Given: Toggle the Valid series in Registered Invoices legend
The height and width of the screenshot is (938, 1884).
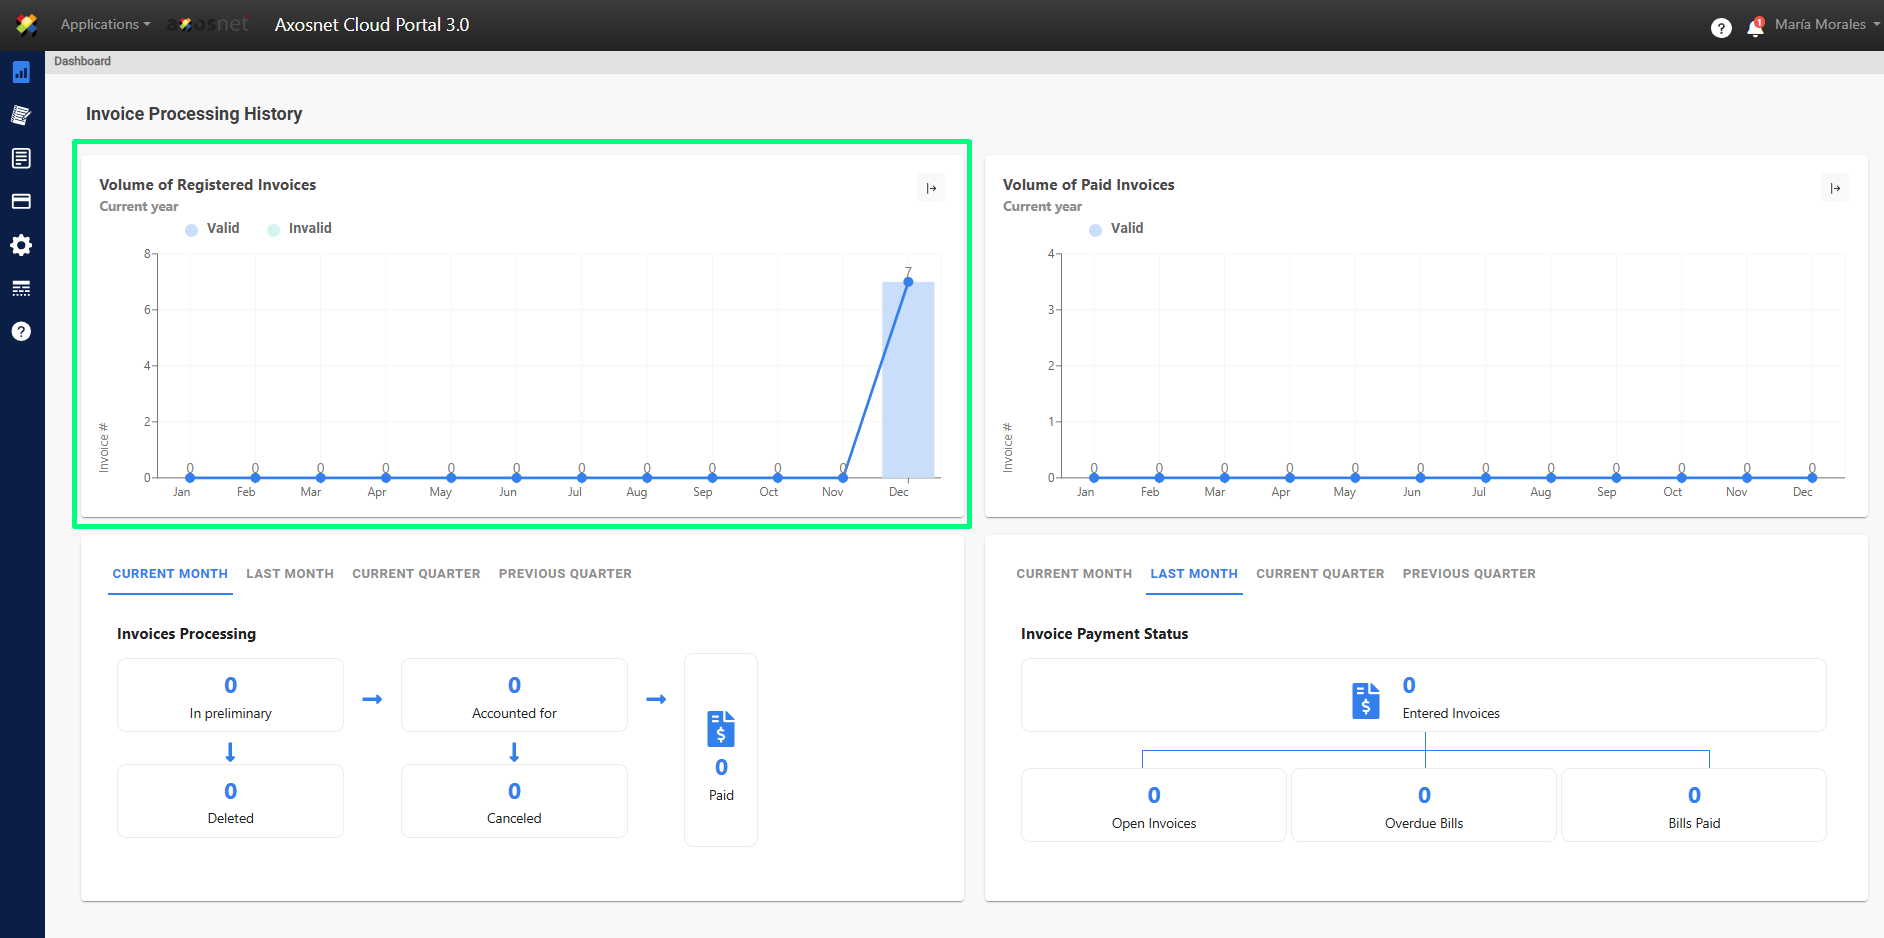Looking at the screenshot, I should click(x=213, y=229).
